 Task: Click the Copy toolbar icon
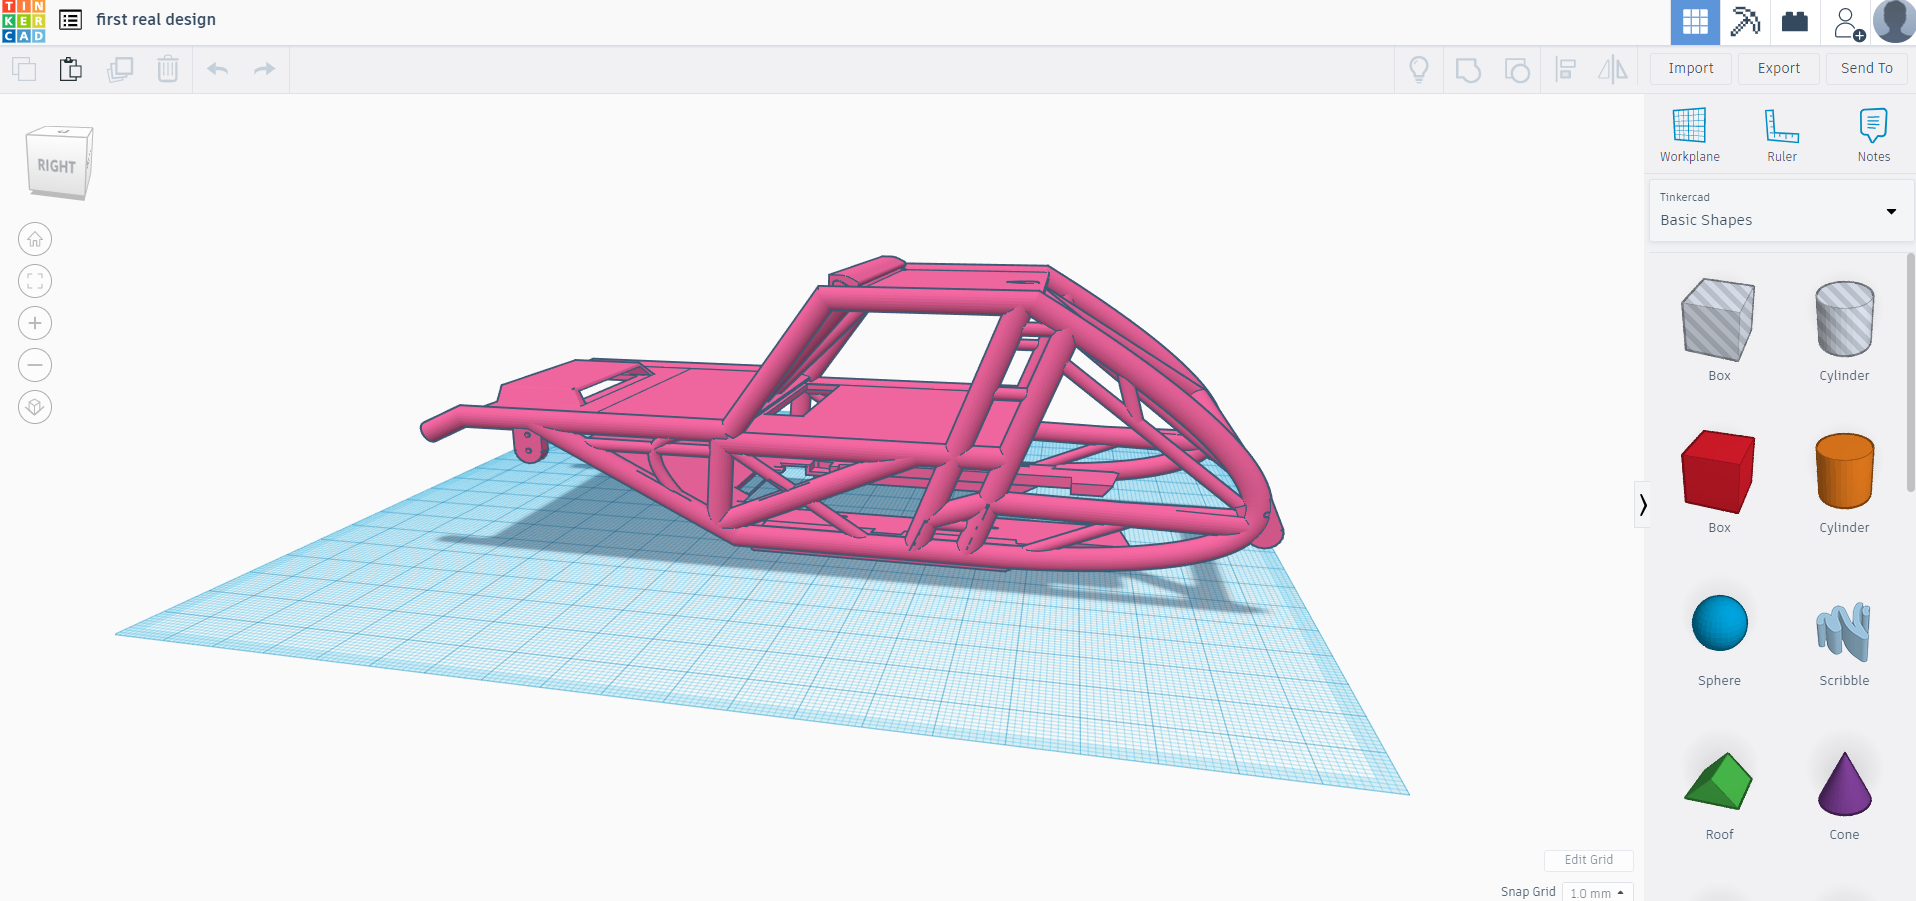point(24,69)
